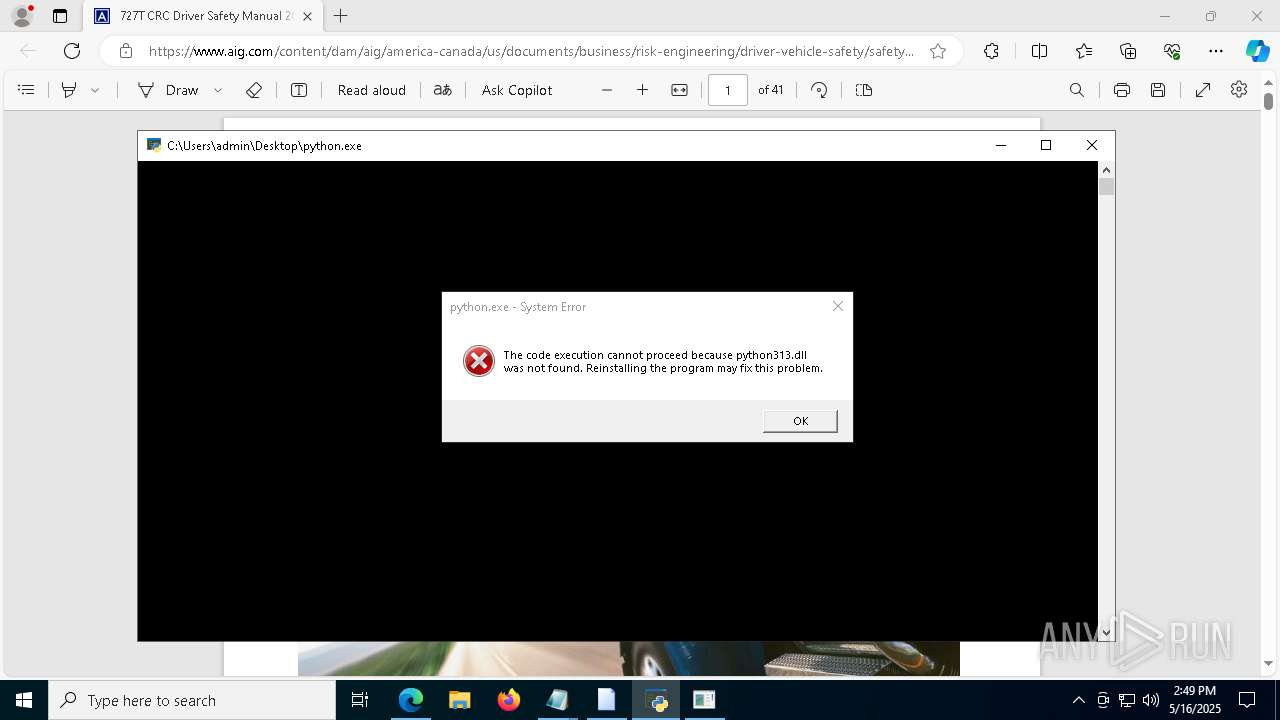
Task: Switch to page view layout
Action: (x=864, y=90)
